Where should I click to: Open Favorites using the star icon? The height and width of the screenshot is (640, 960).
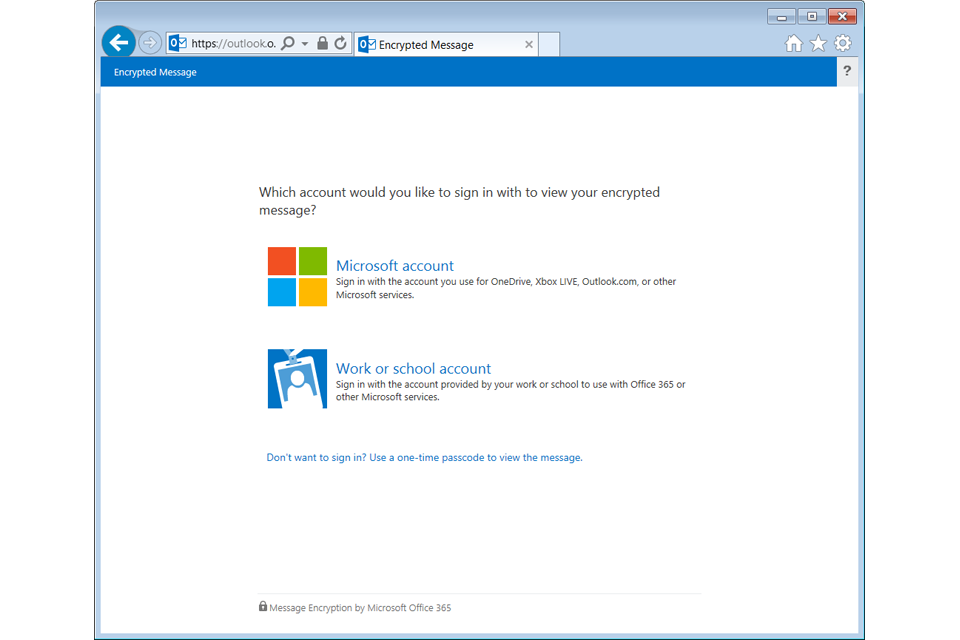coord(818,43)
